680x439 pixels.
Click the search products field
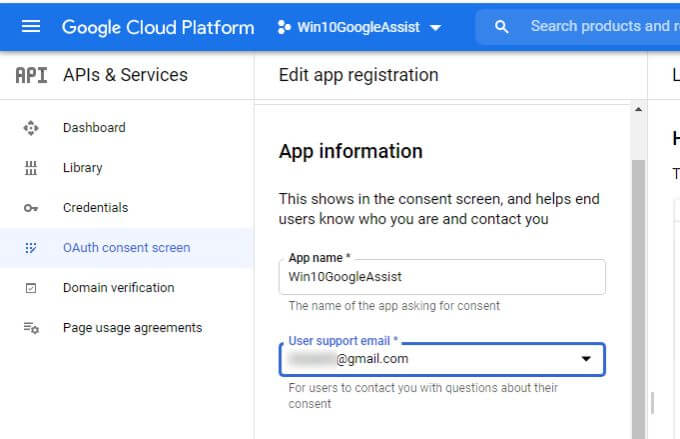click(x=600, y=27)
